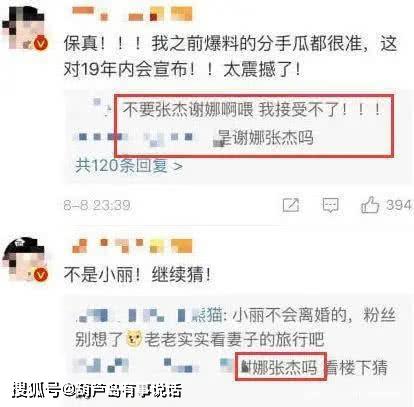
Task: Open first commenter's blurred username
Action: (x=132, y=14)
